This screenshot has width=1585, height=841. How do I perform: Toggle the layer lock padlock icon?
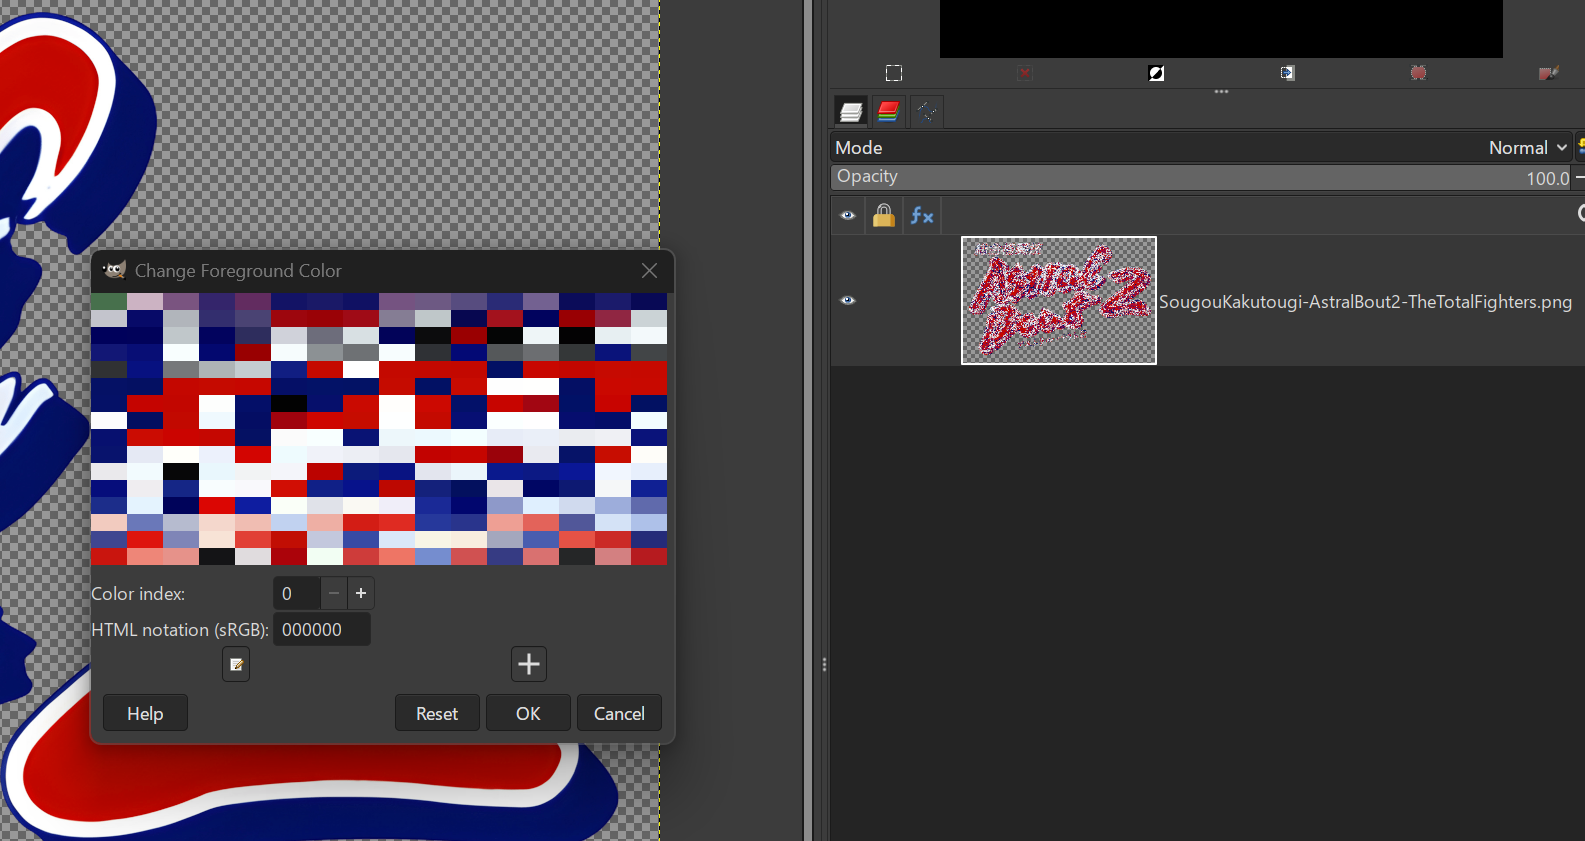pyautogui.click(x=884, y=215)
